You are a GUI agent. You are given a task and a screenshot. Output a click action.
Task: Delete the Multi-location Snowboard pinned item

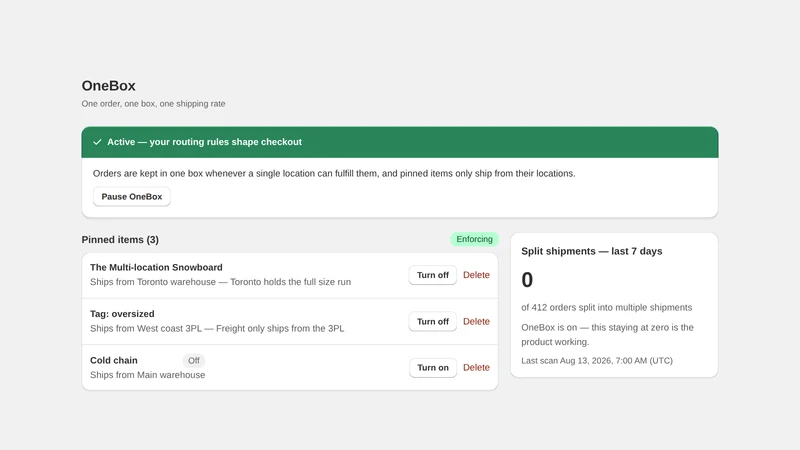point(476,275)
